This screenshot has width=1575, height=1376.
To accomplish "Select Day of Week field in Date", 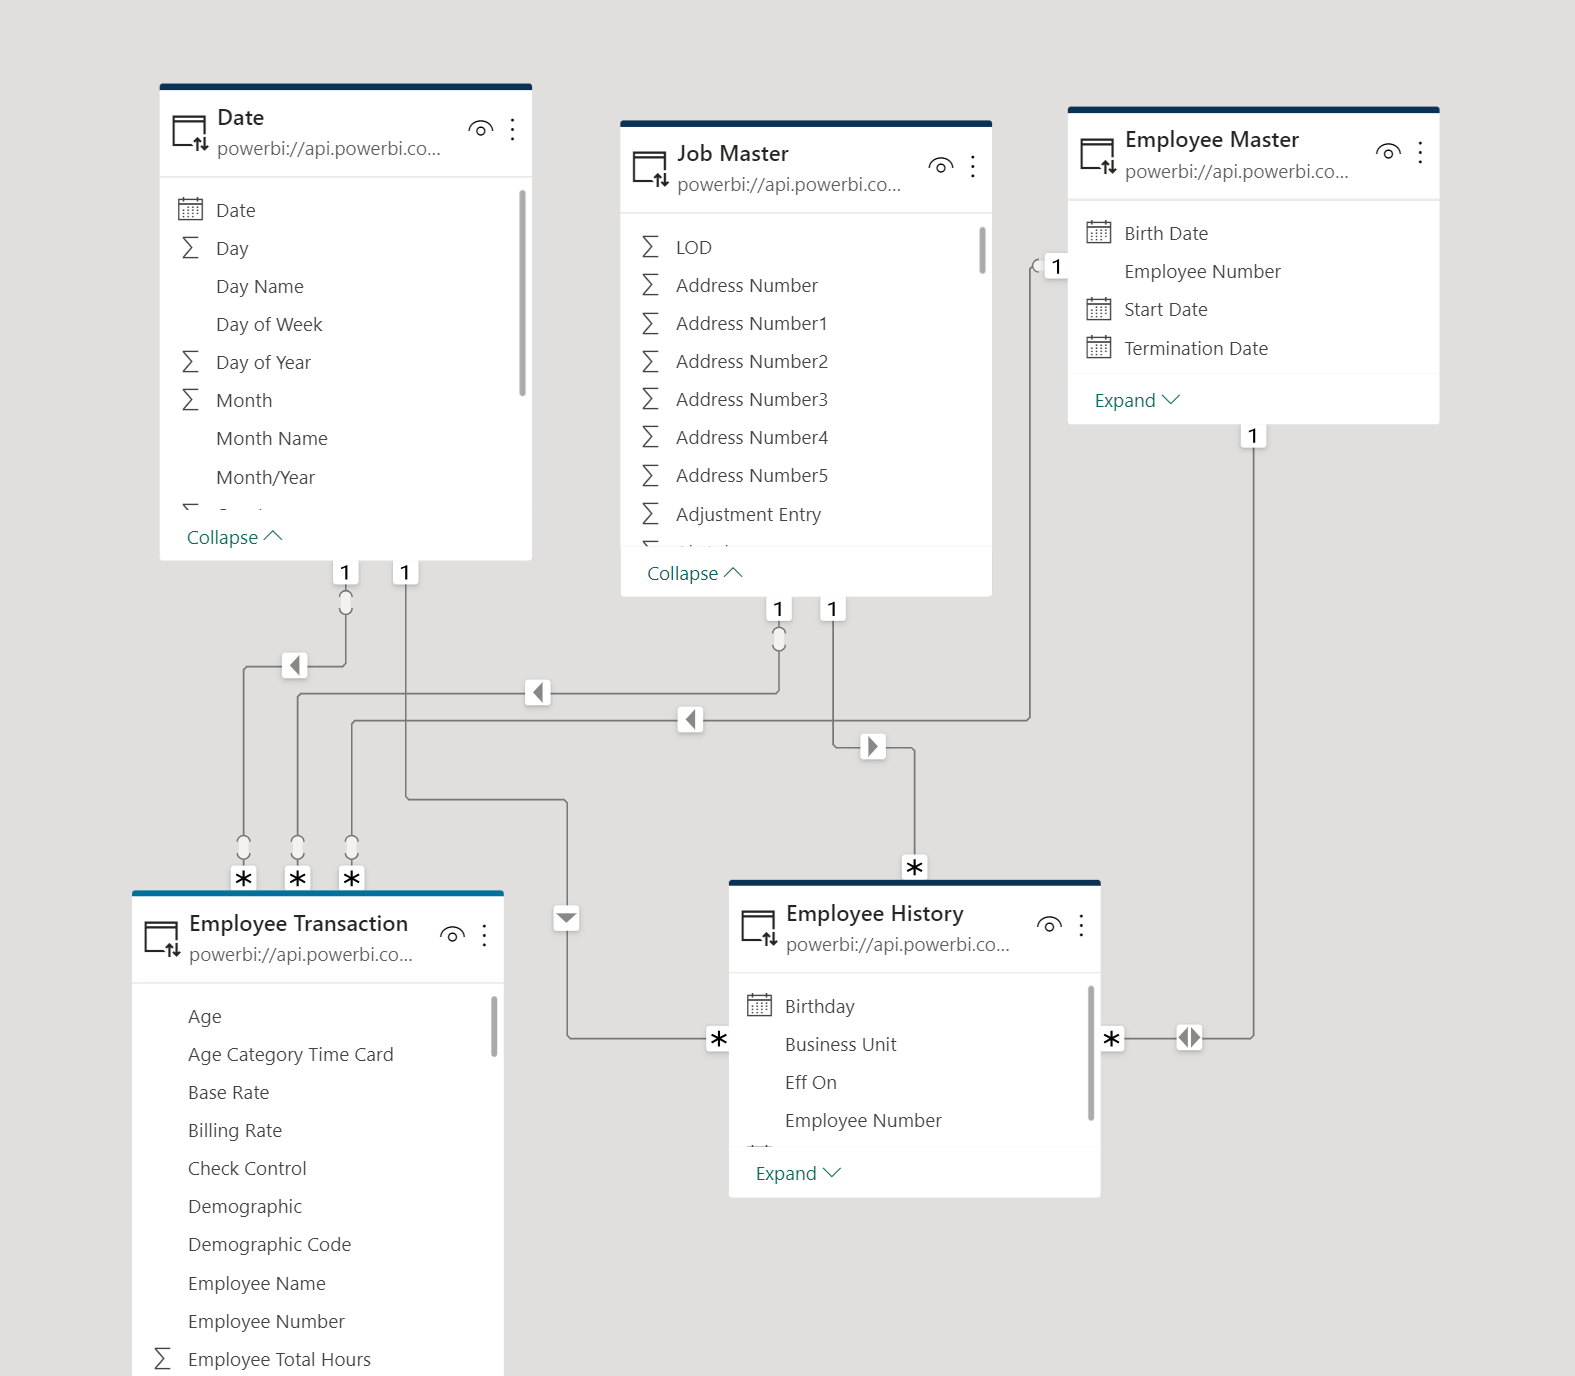I will click(269, 324).
